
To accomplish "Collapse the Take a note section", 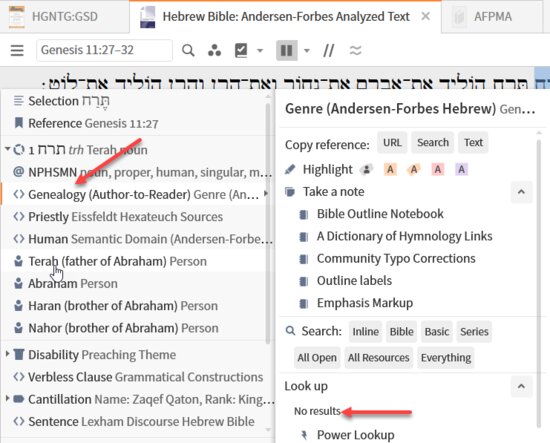I will click(x=521, y=192).
